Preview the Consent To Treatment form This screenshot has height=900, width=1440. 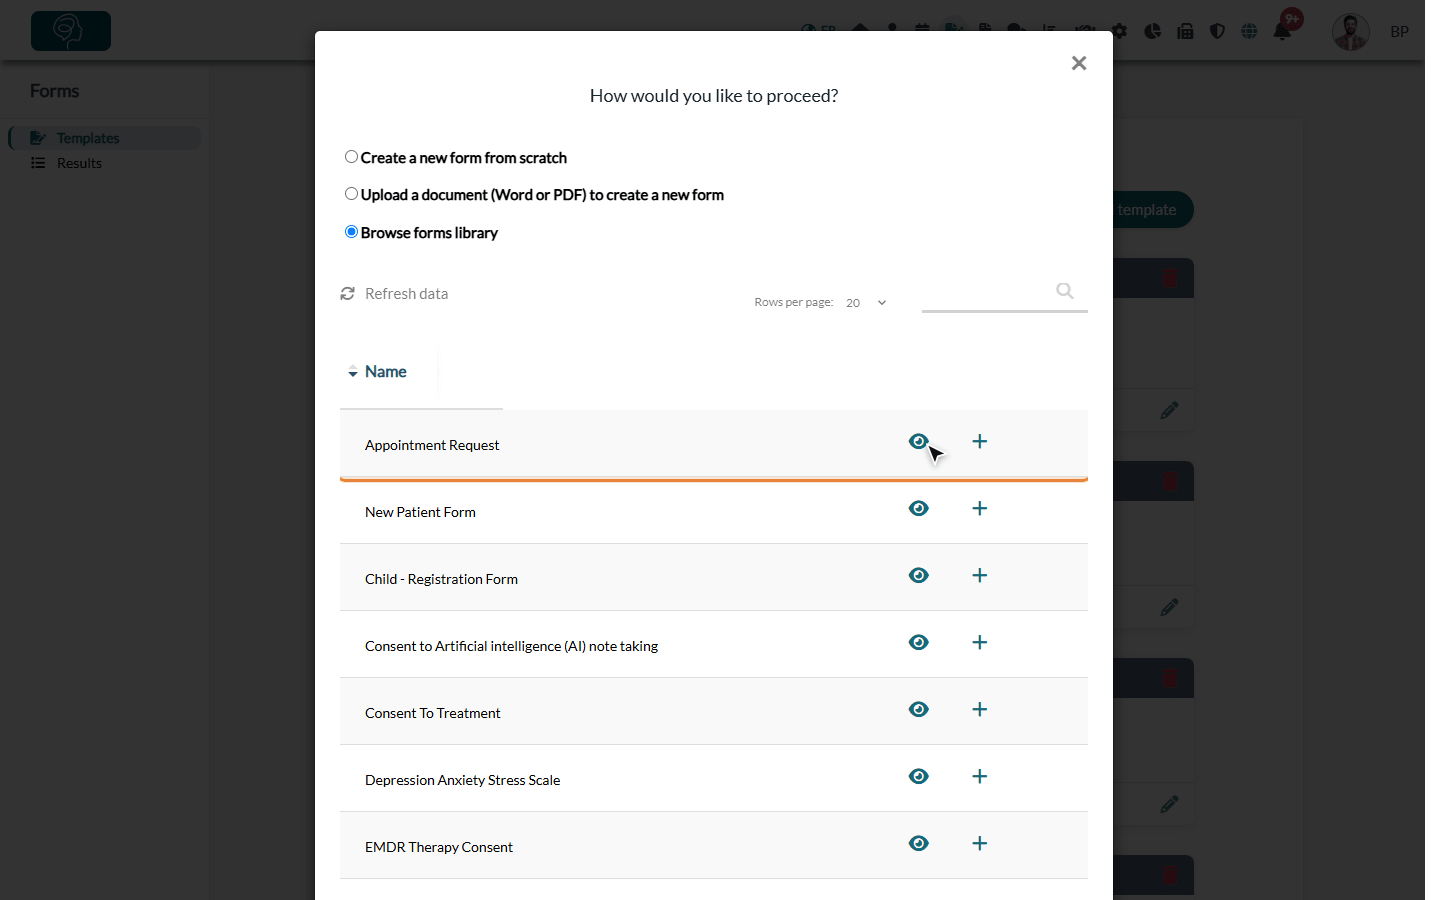click(918, 709)
